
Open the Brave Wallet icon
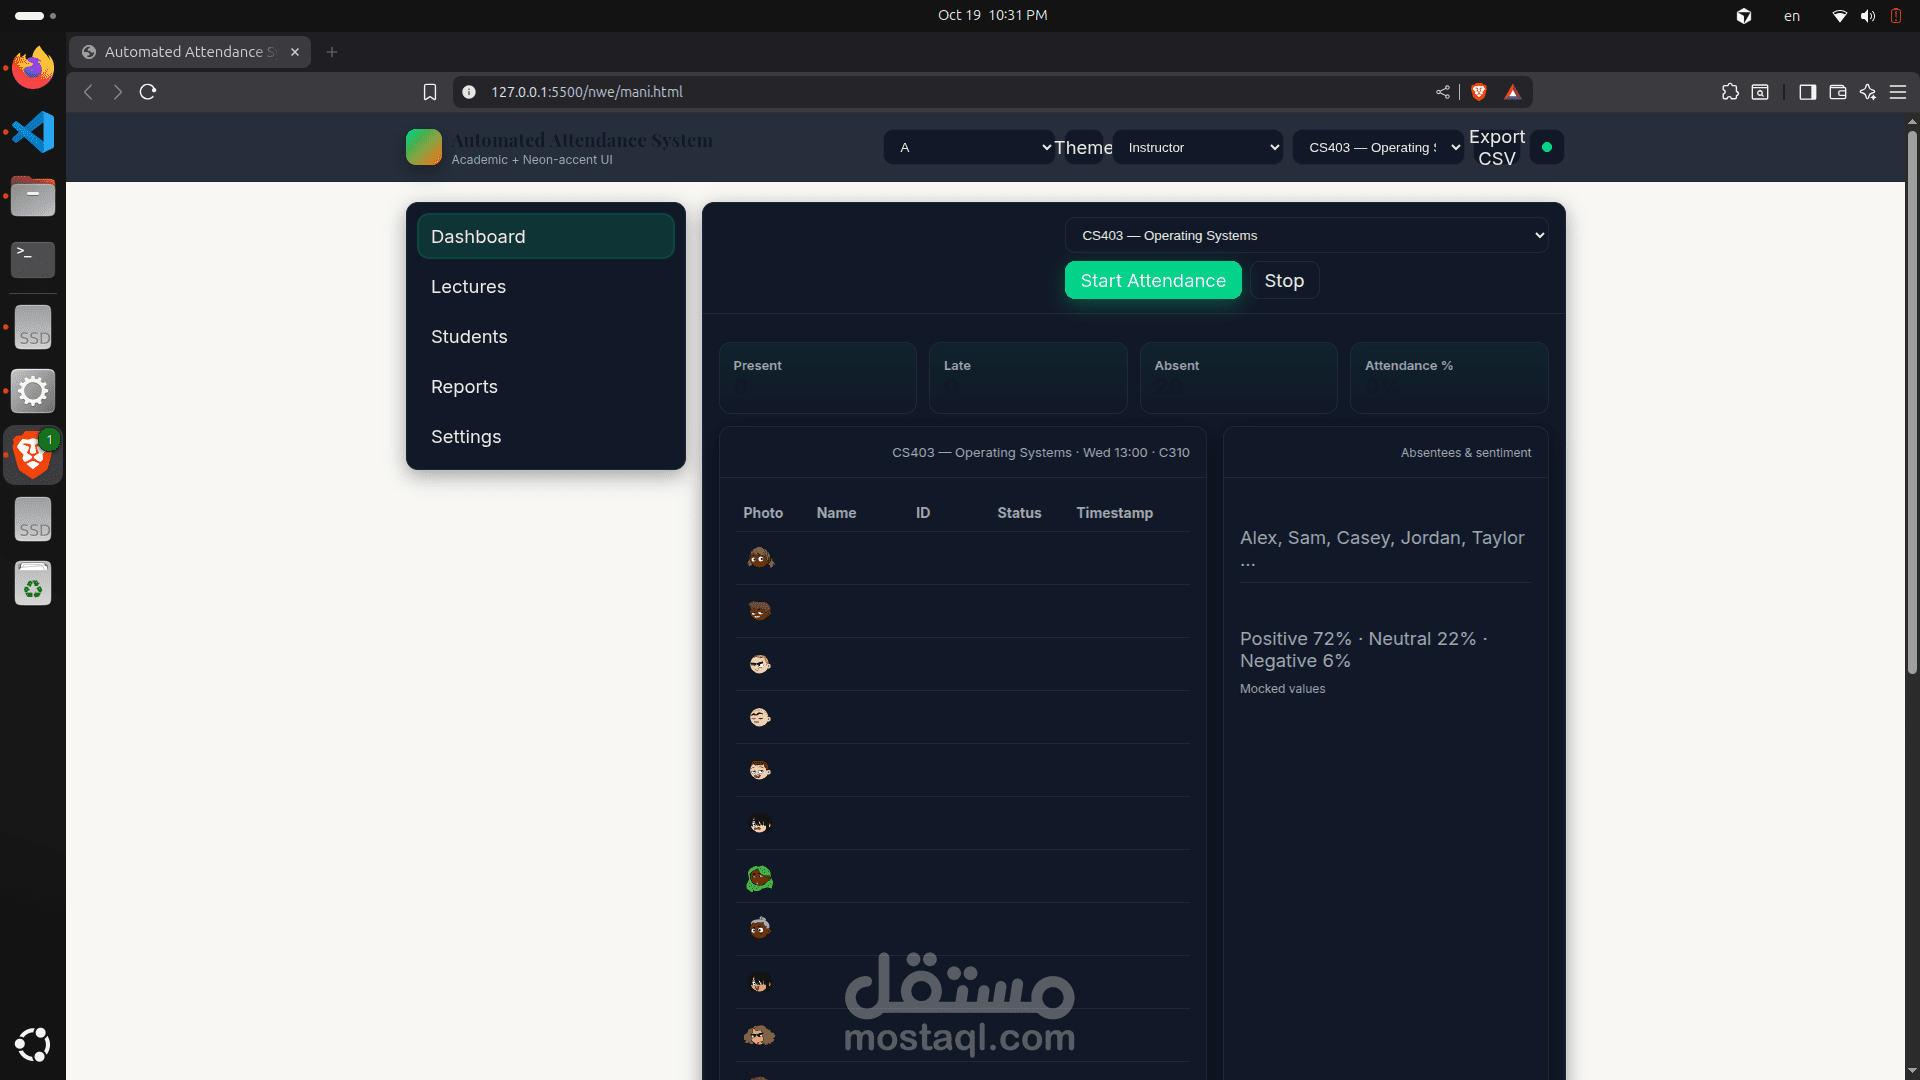click(x=1838, y=92)
